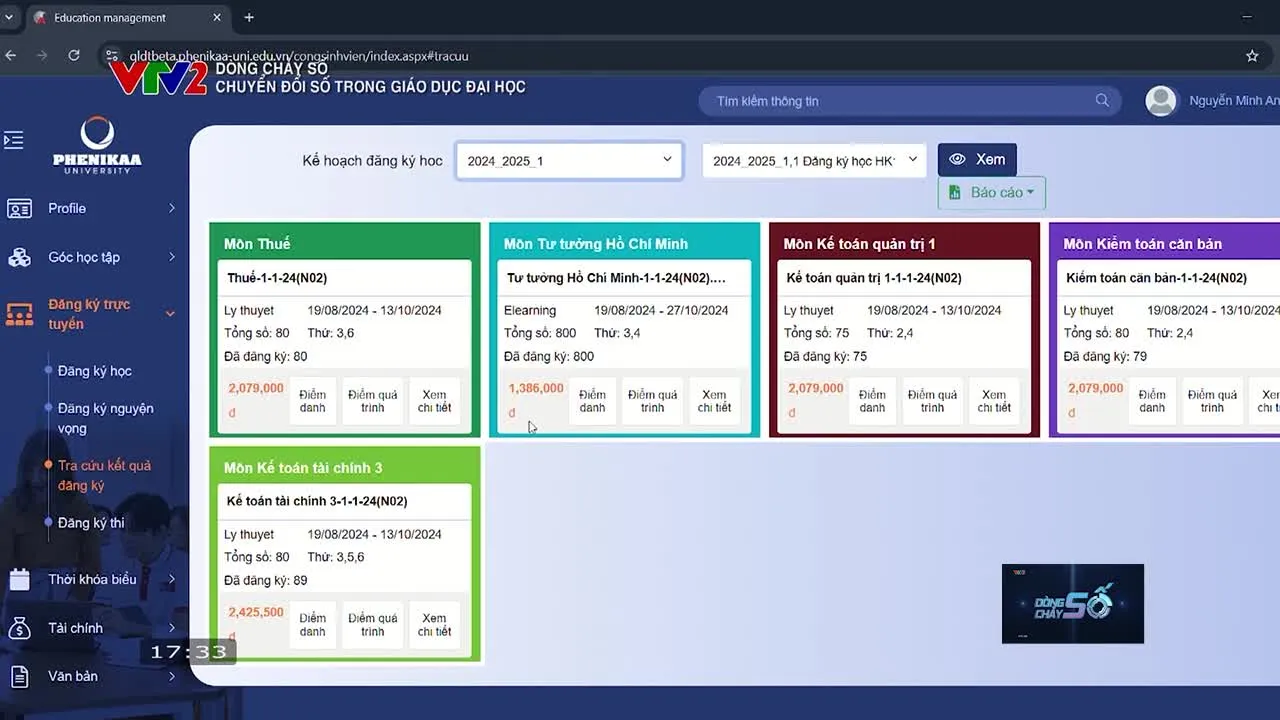The image size is (1280, 720).
Task: Click the Góc học tập icon
Action: (x=19, y=257)
